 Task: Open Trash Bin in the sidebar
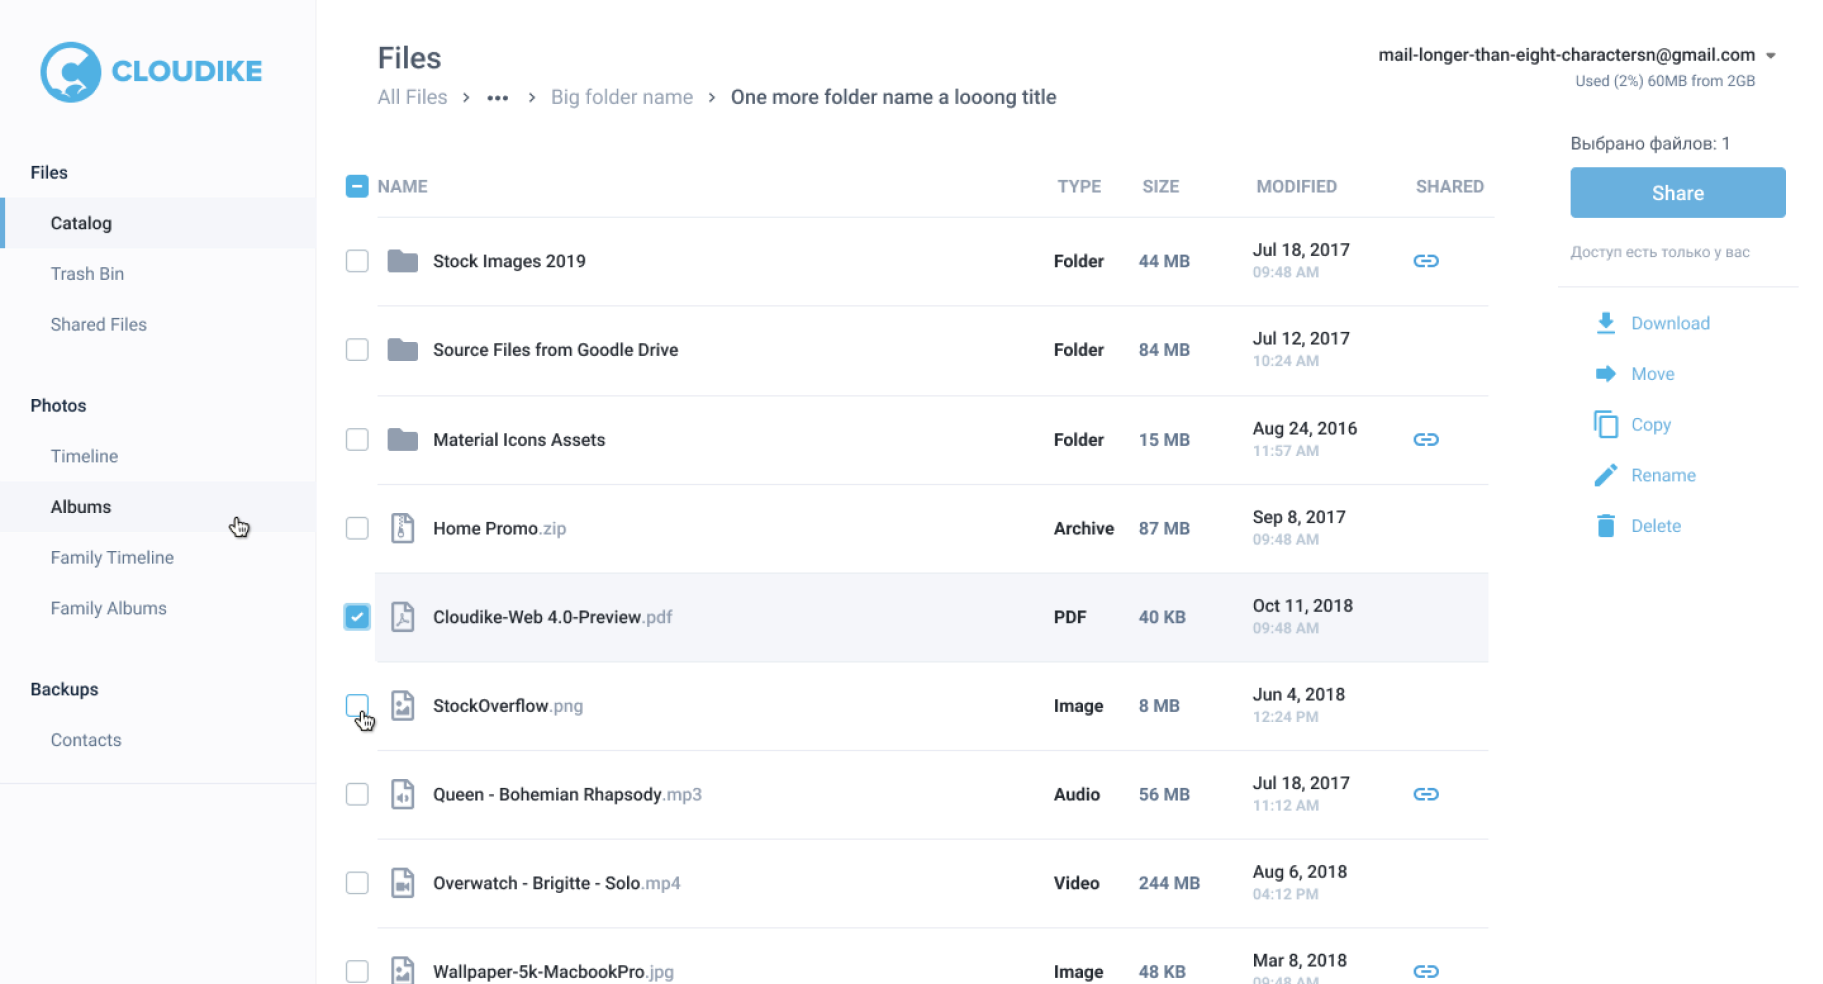point(87,274)
